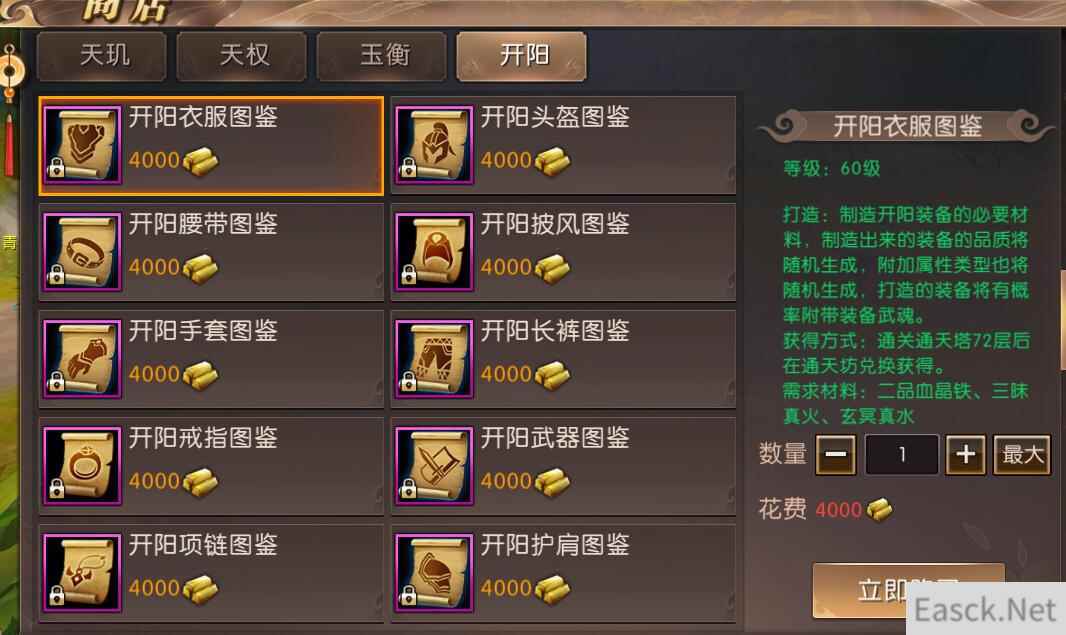Click the quantity input field showing 1
This screenshot has height=635, width=1066.
tap(901, 454)
